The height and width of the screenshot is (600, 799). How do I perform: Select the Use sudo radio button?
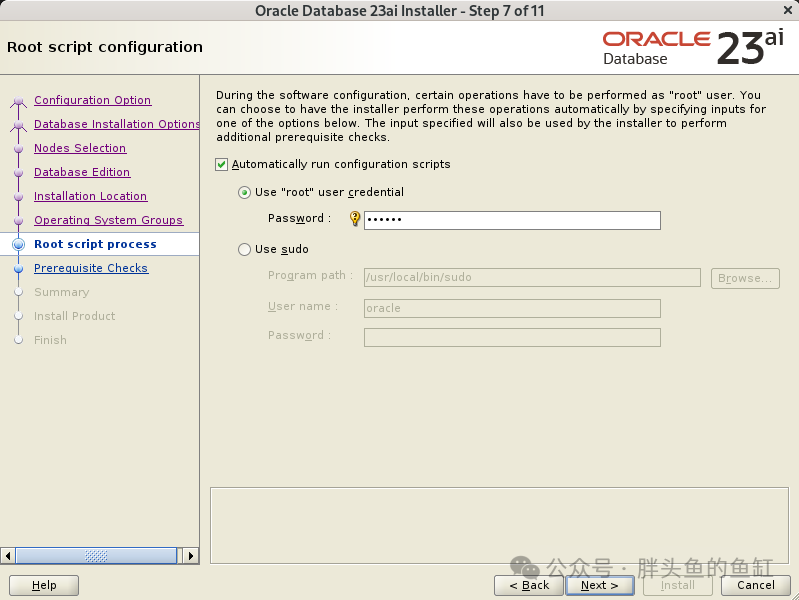(245, 249)
